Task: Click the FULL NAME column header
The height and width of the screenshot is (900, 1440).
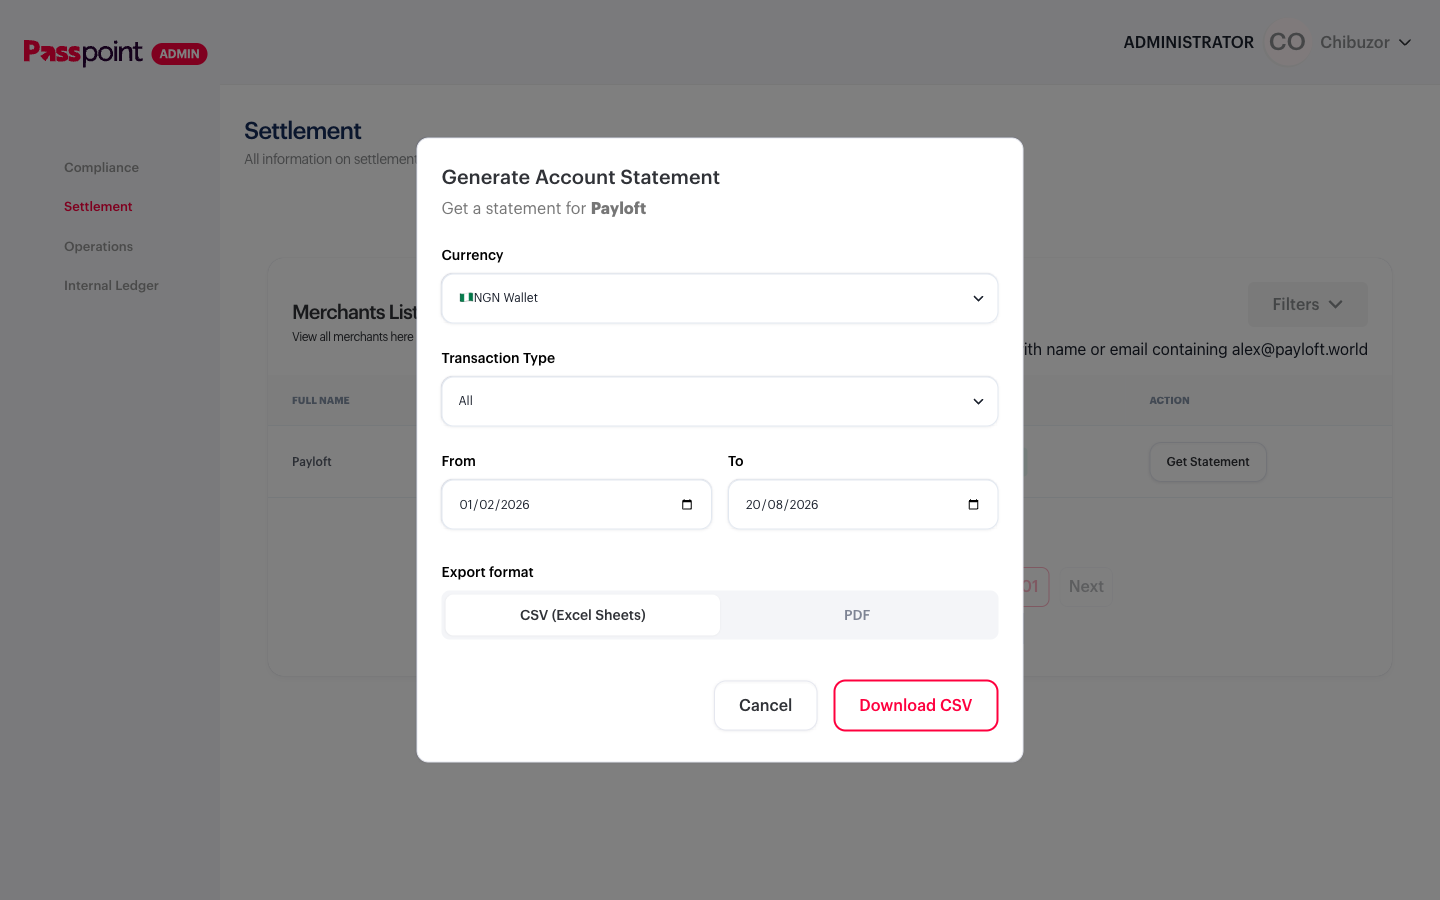Action: 321,401
